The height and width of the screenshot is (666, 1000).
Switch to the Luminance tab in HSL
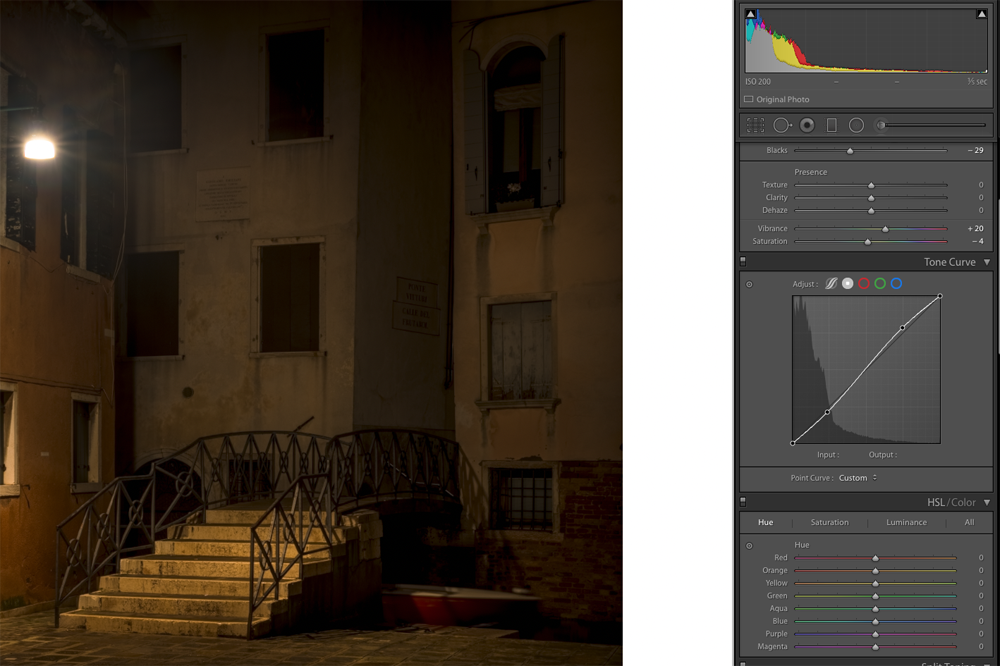(906, 522)
